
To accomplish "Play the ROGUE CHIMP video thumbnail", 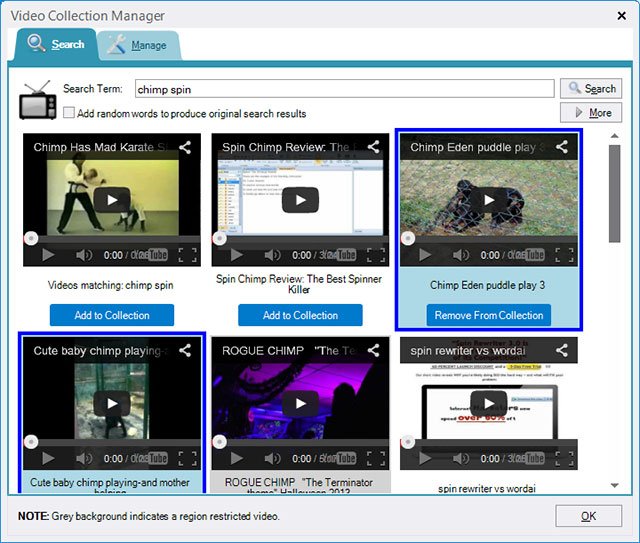I will (300, 404).
